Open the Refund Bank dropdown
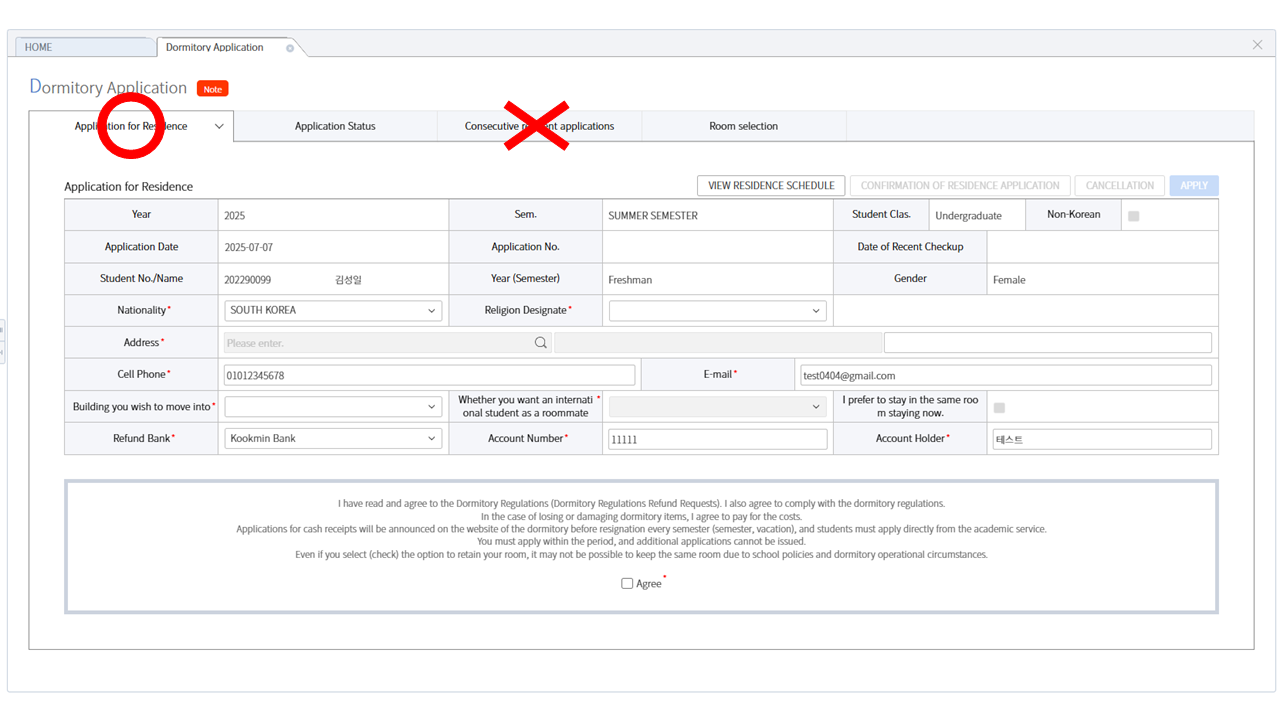This screenshot has height=720, width=1280. pos(332,439)
